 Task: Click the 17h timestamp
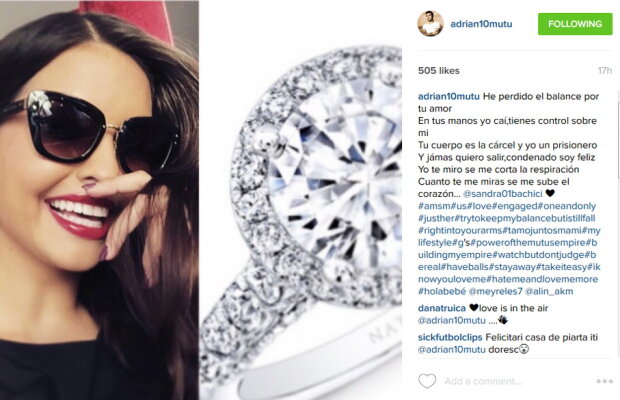[605, 71]
